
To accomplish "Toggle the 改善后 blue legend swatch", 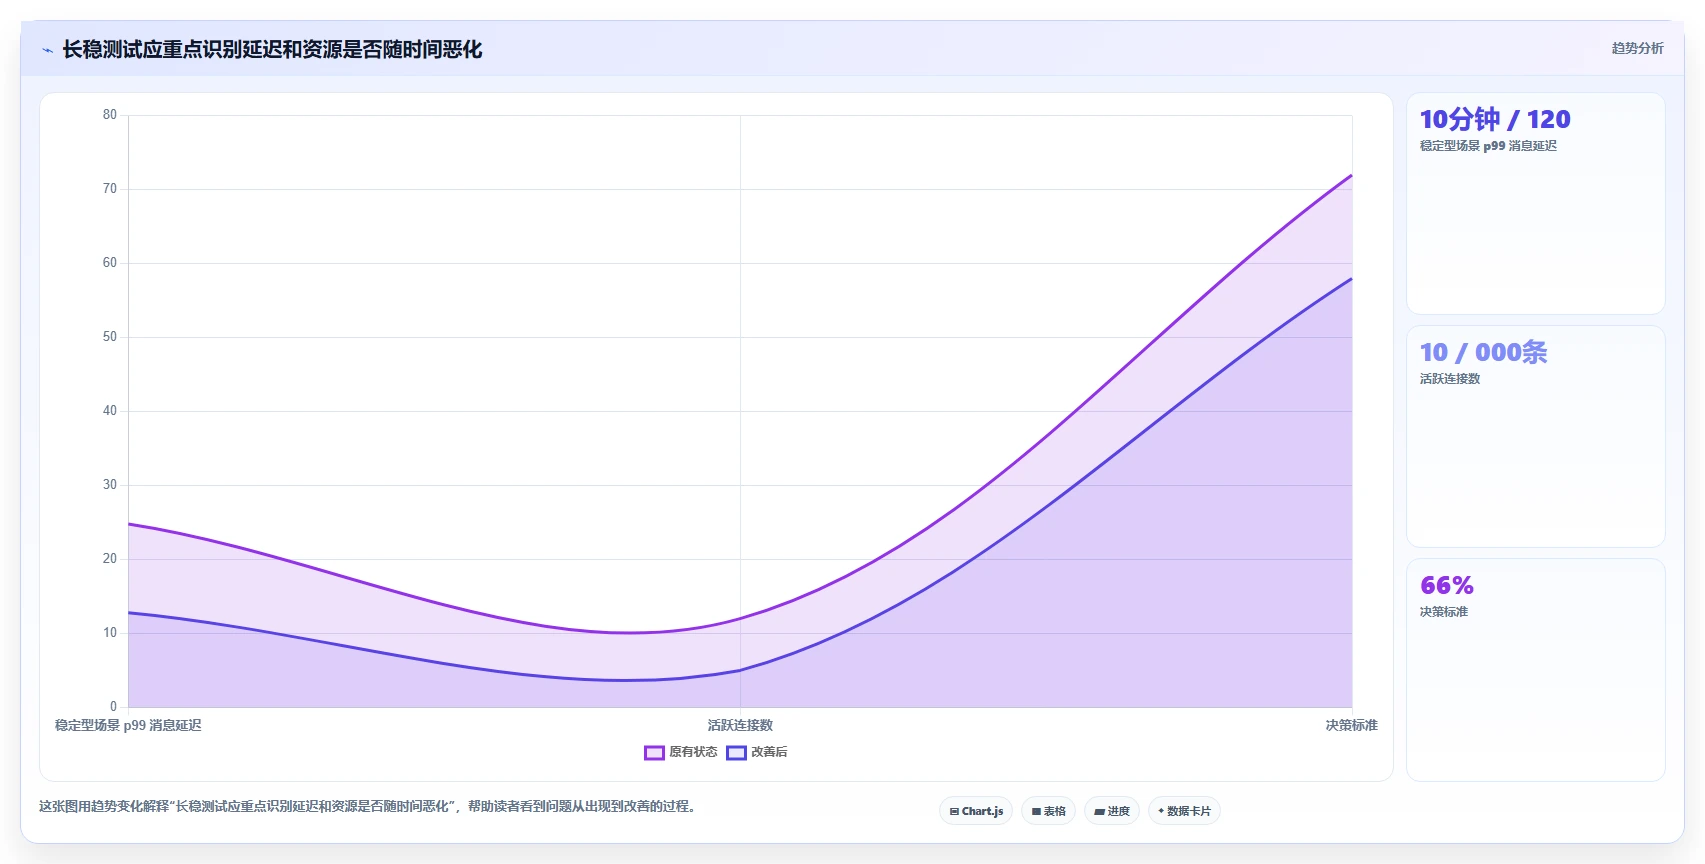I will 736,752.
